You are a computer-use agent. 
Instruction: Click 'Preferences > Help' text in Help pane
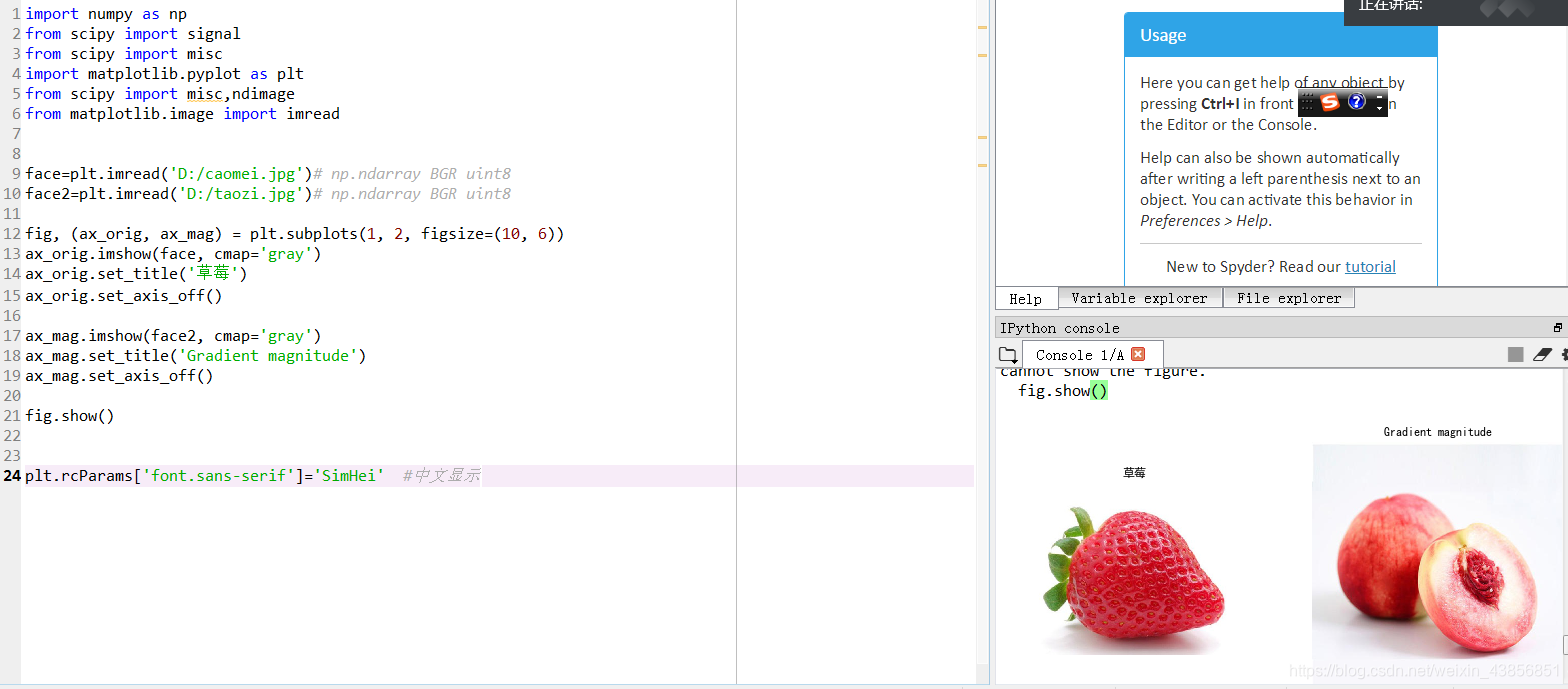pyautogui.click(x=1204, y=220)
